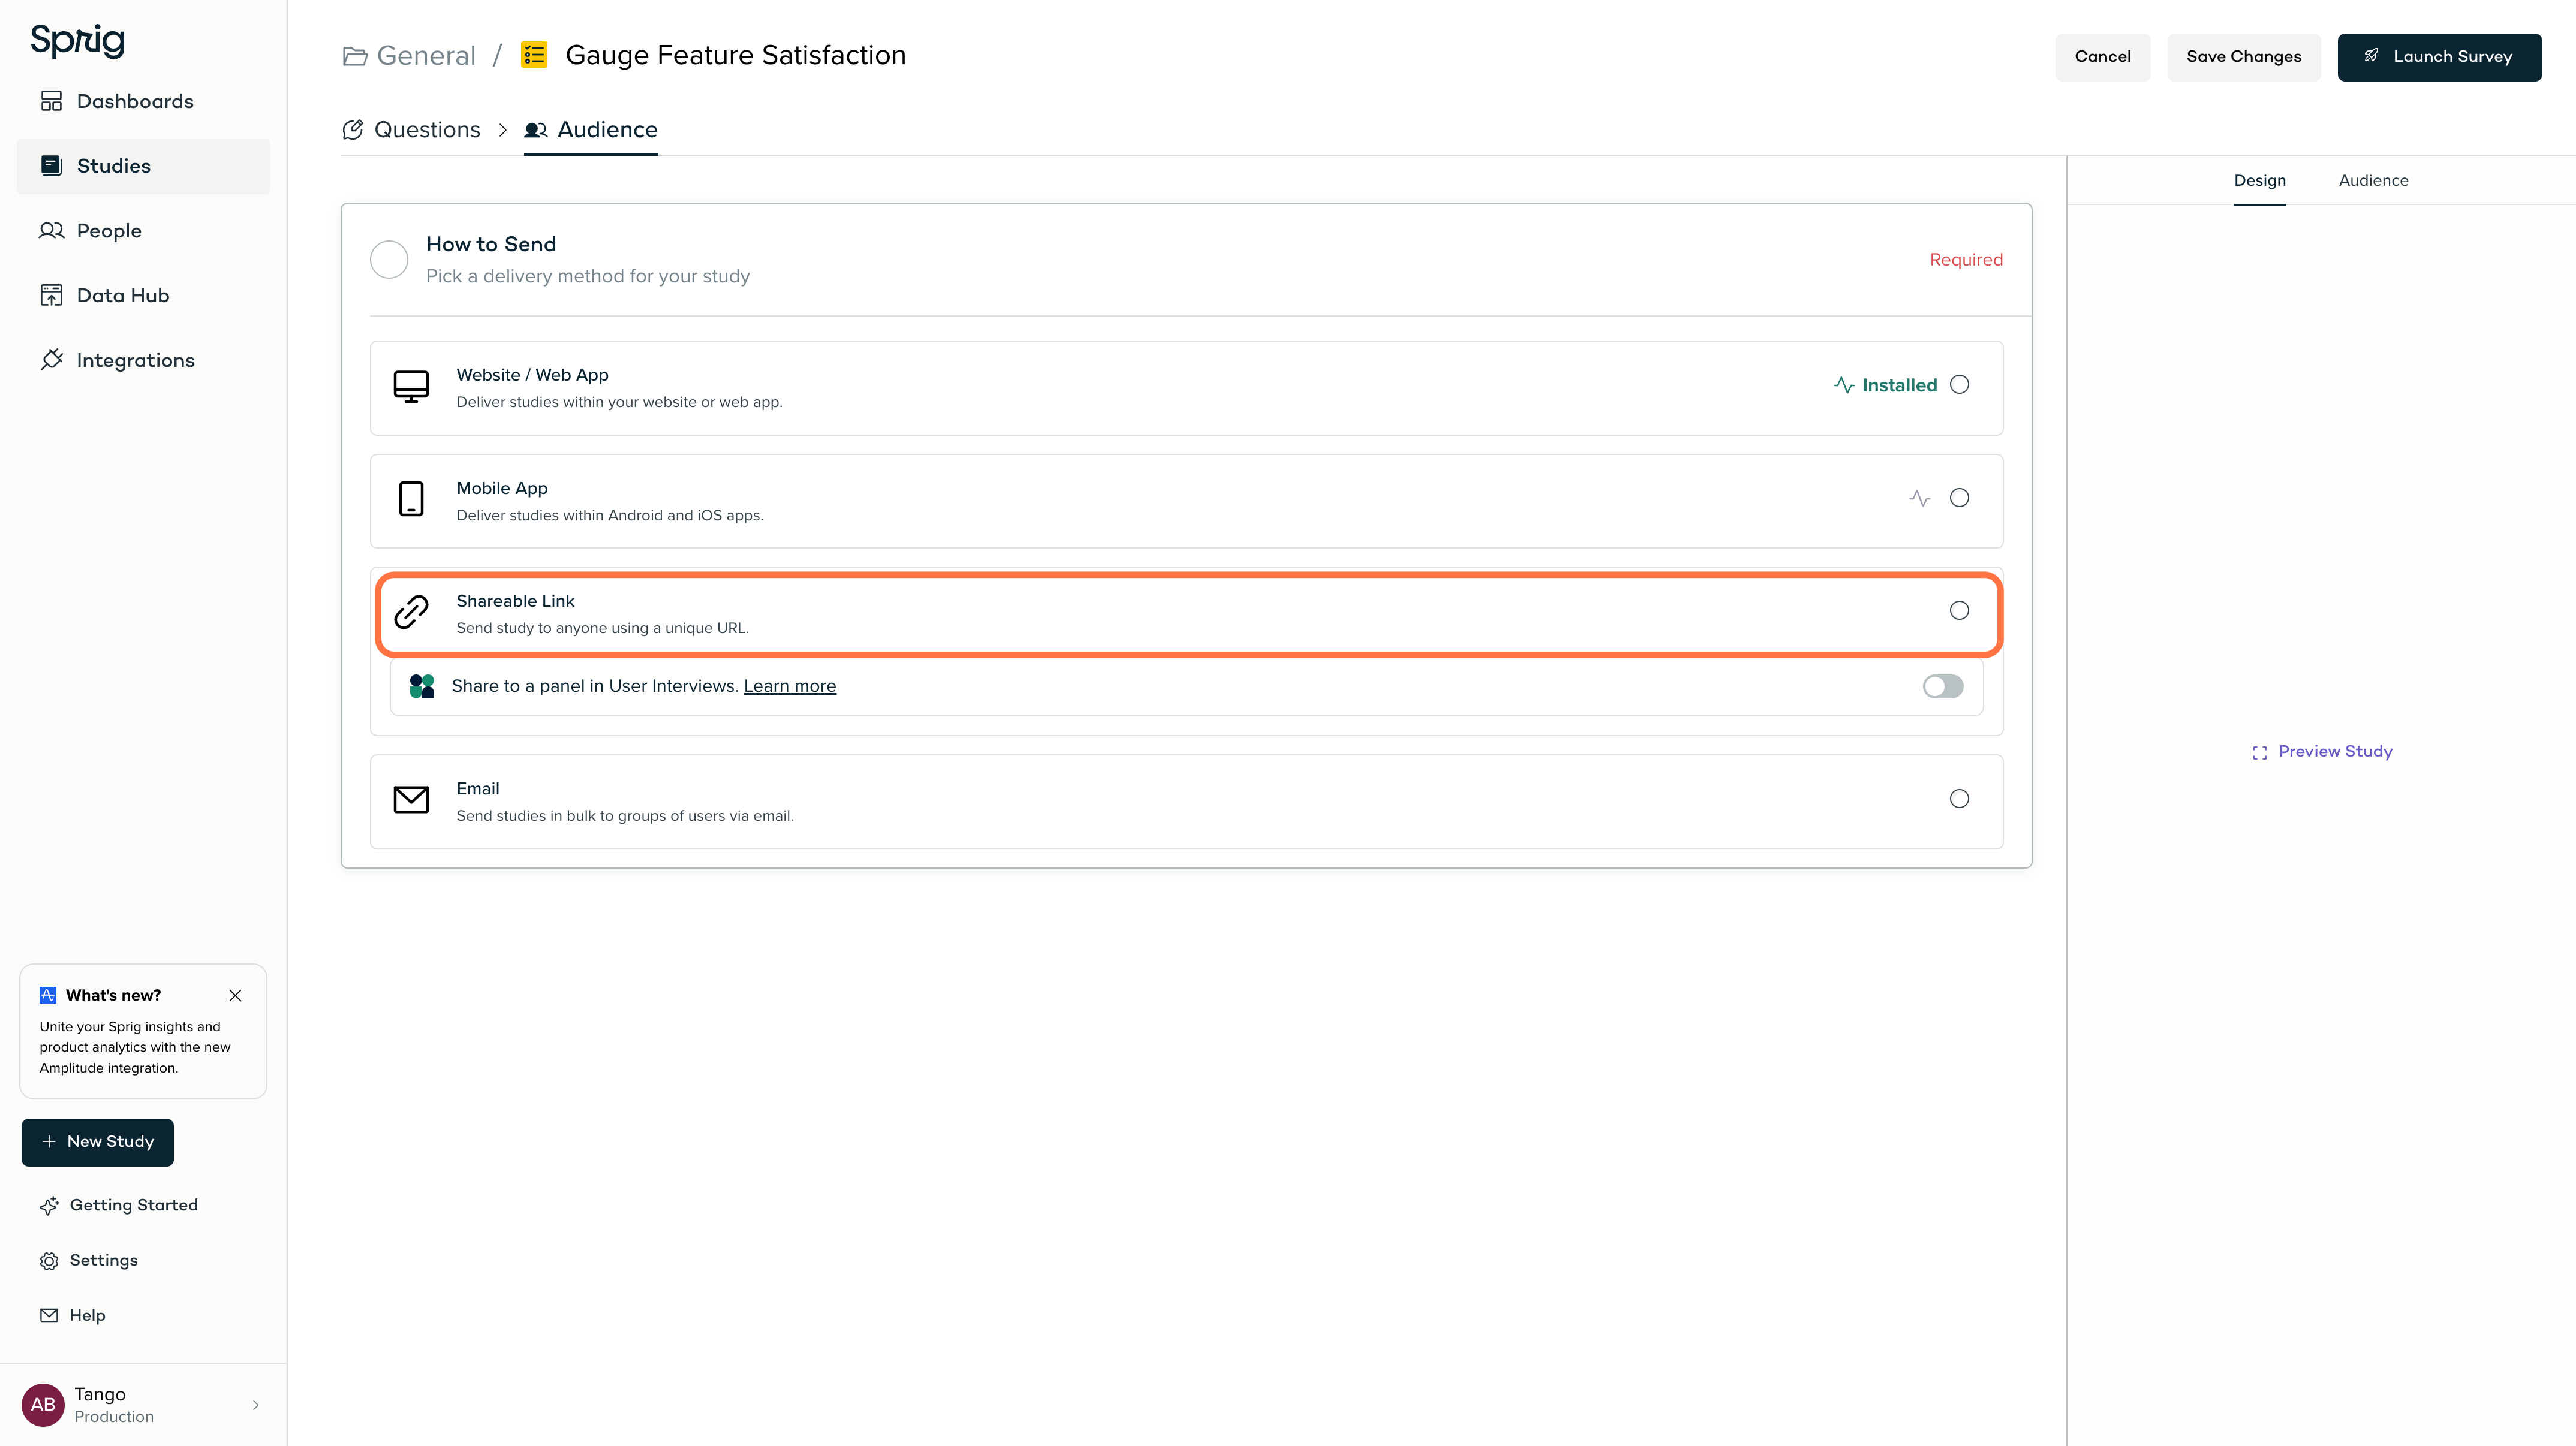Open the People section
The width and height of the screenshot is (2576, 1446).
click(x=143, y=231)
